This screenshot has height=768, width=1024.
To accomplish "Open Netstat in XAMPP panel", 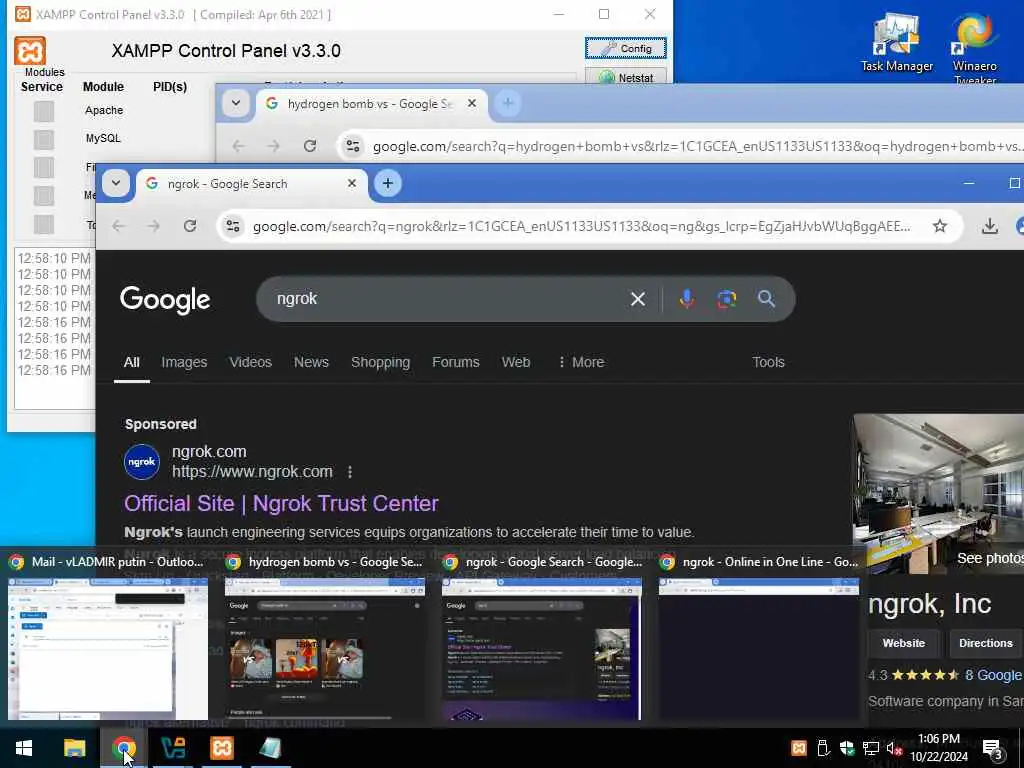I will click(626, 78).
